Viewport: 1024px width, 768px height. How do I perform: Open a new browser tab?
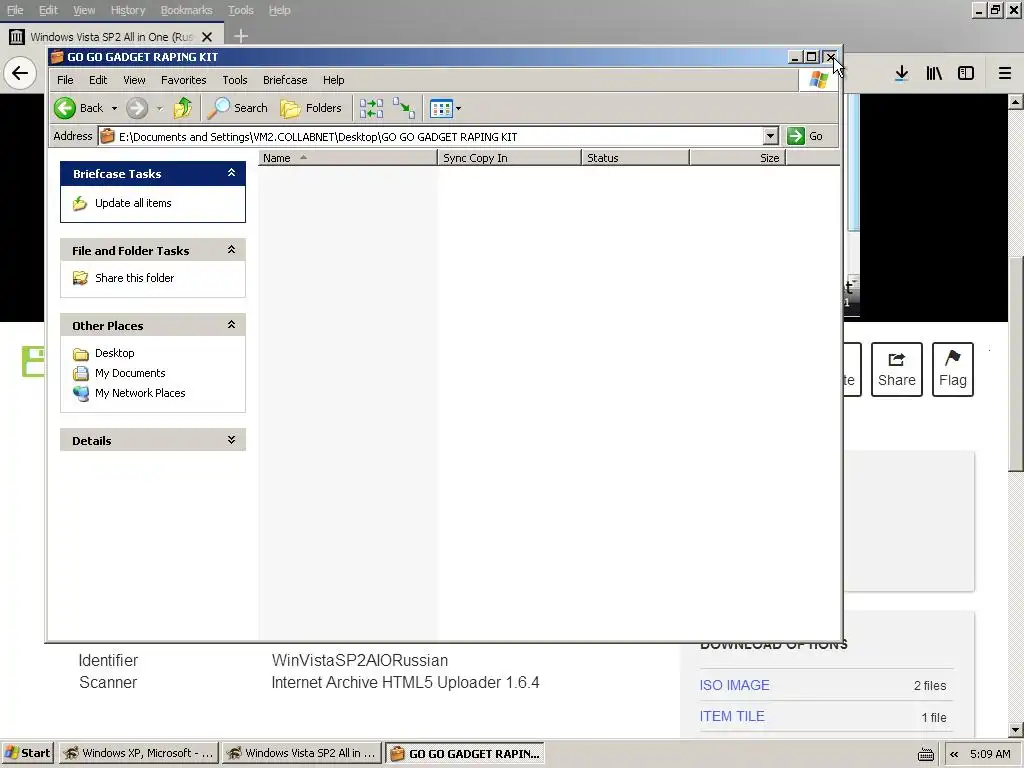click(x=240, y=36)
